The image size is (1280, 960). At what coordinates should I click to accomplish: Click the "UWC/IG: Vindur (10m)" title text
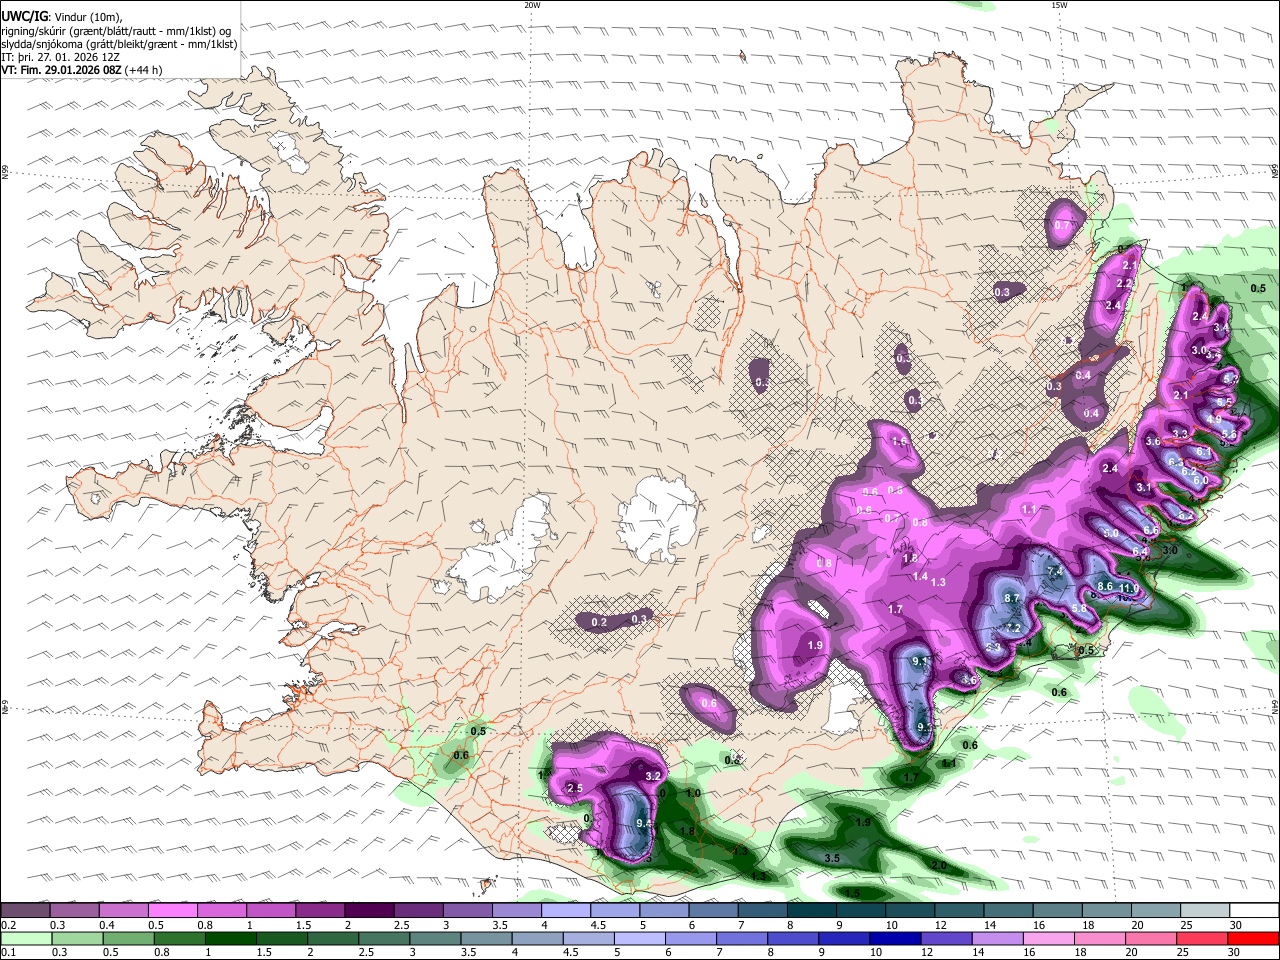[62, 17]
